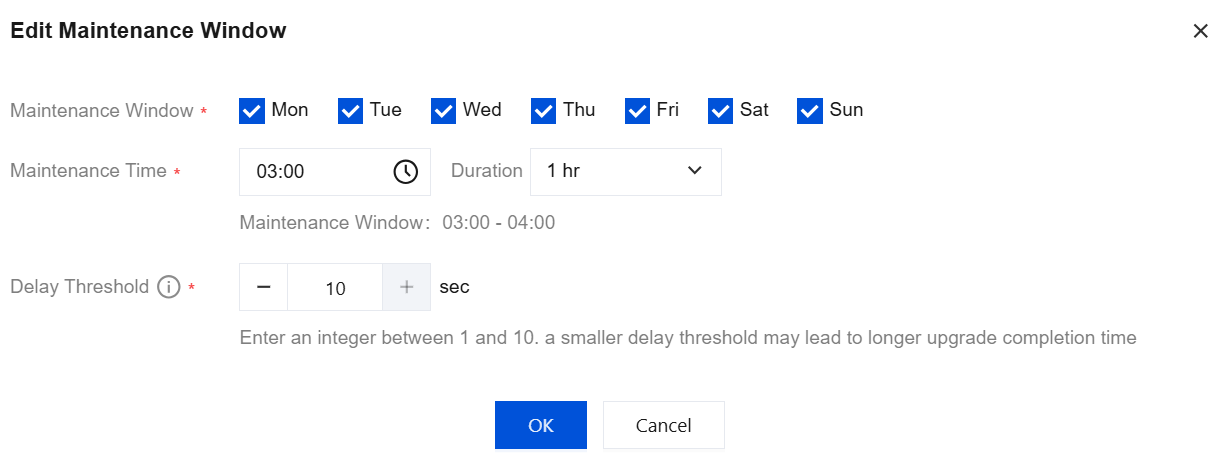
Task: Click the 03:00 maintenance time field
Action: [315, 172]
